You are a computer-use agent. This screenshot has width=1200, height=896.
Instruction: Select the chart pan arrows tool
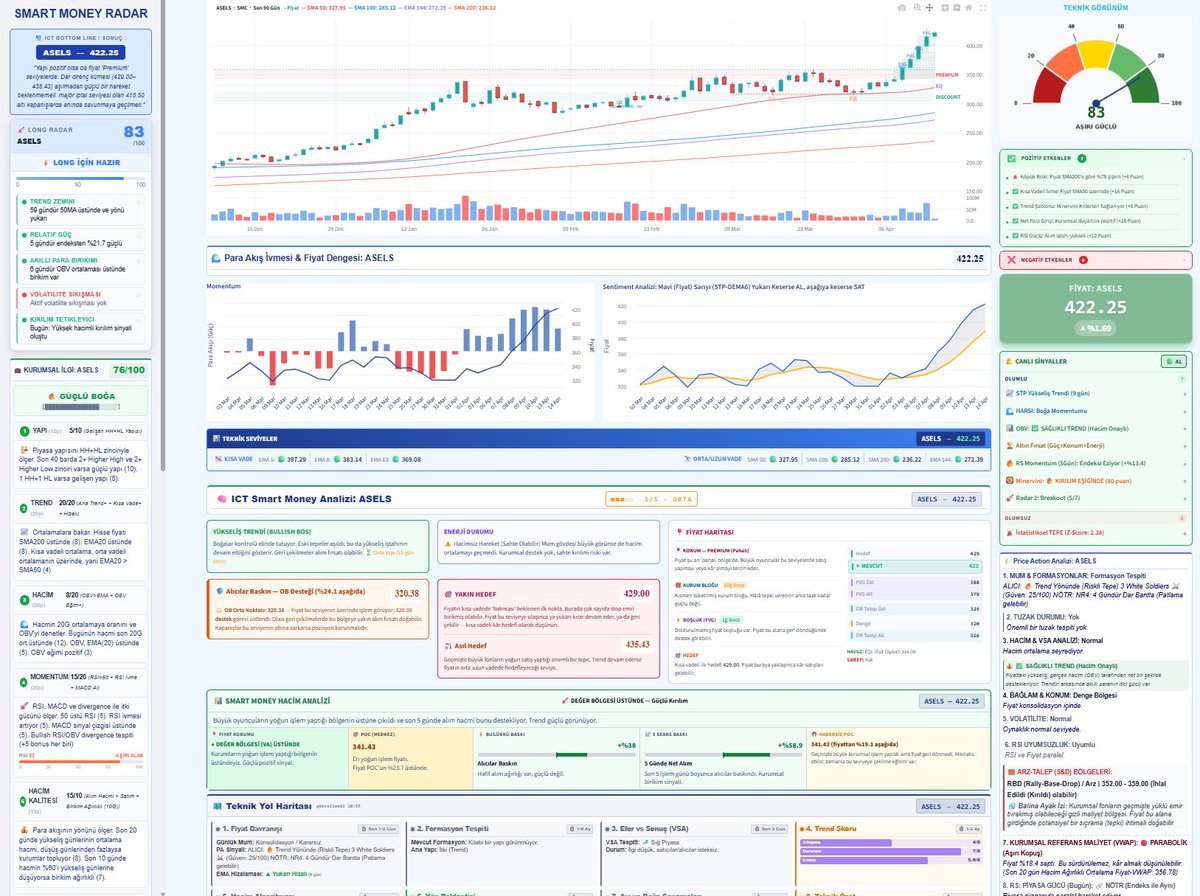coord(929,7)
